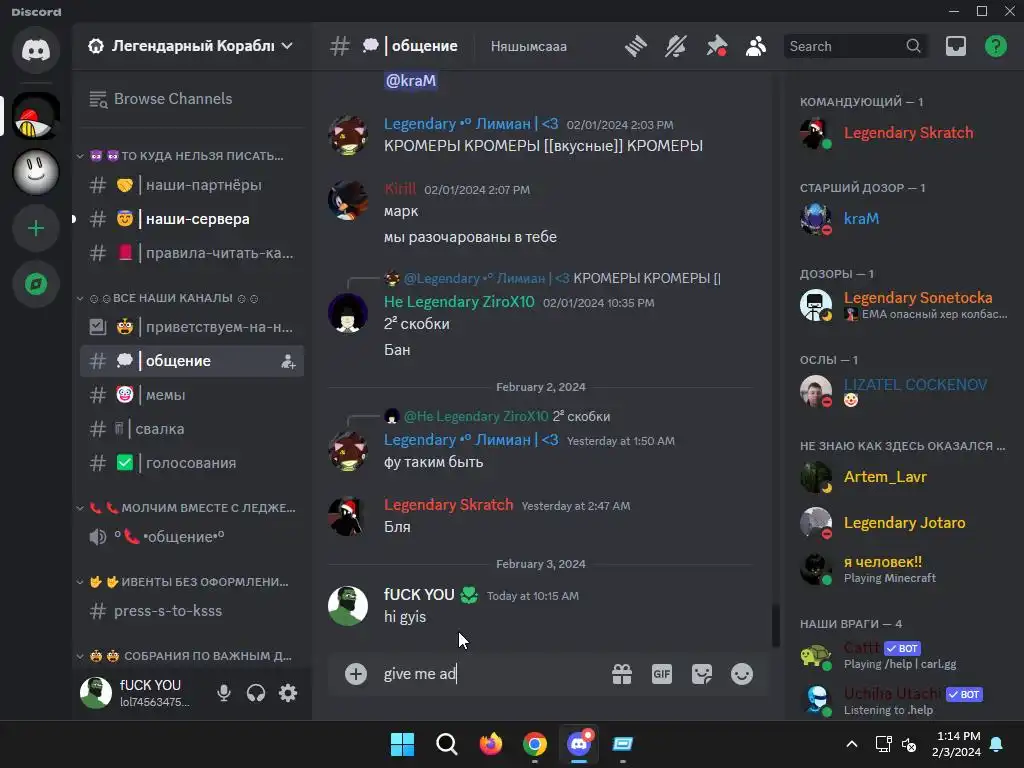
Task: Open Help question mark icon
Action: coord(995,46)
